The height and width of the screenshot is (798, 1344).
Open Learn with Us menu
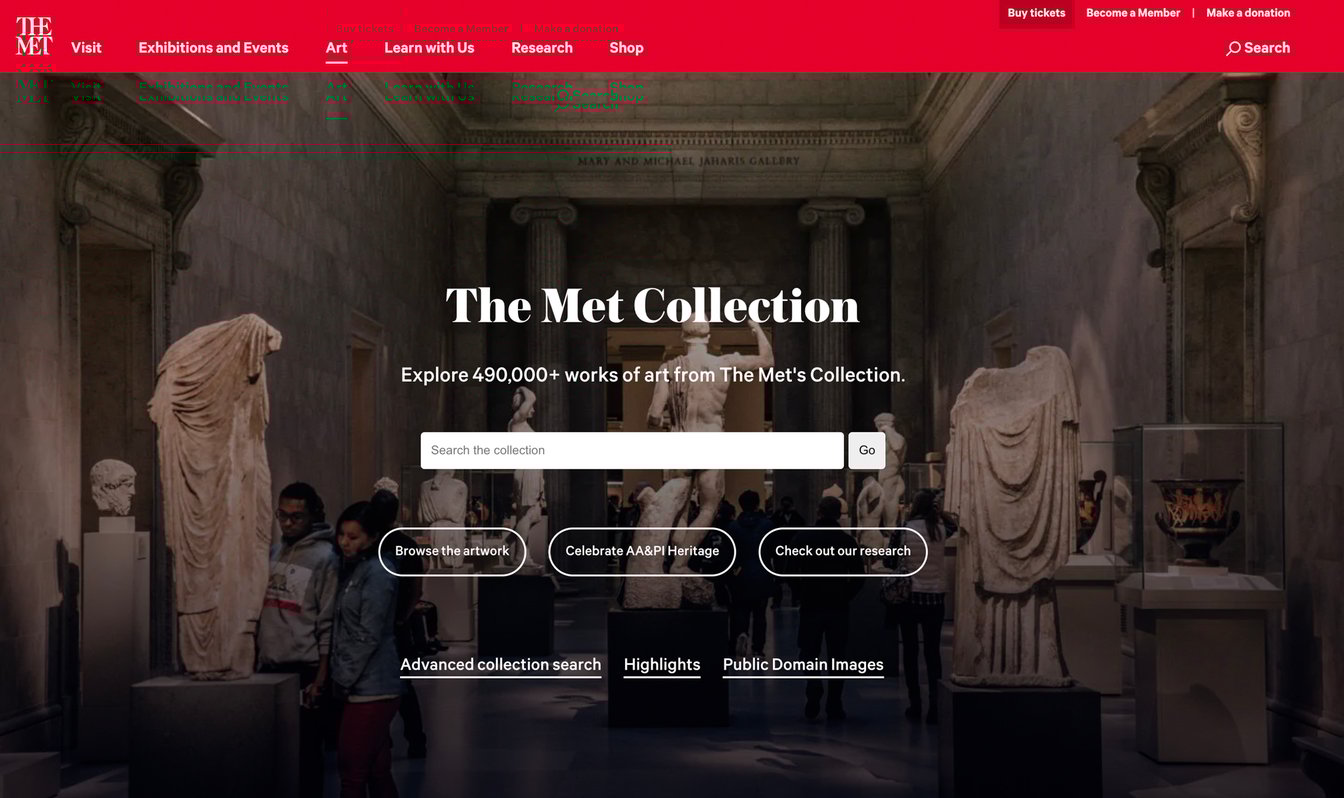pyautogui.click(x=429, y=48)
